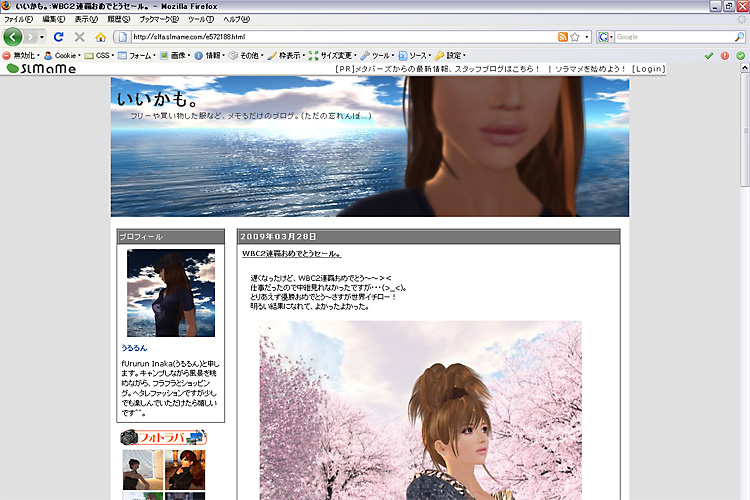
Task: Click the green checkmark standards-mode icon
Action: (709, 56)
